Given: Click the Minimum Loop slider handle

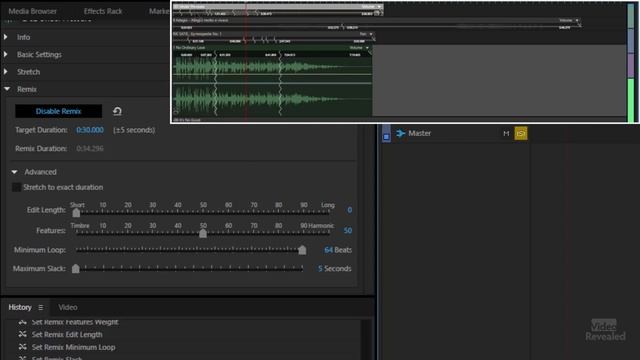Looking at the screenshot, I should click(x=302, y=250).
